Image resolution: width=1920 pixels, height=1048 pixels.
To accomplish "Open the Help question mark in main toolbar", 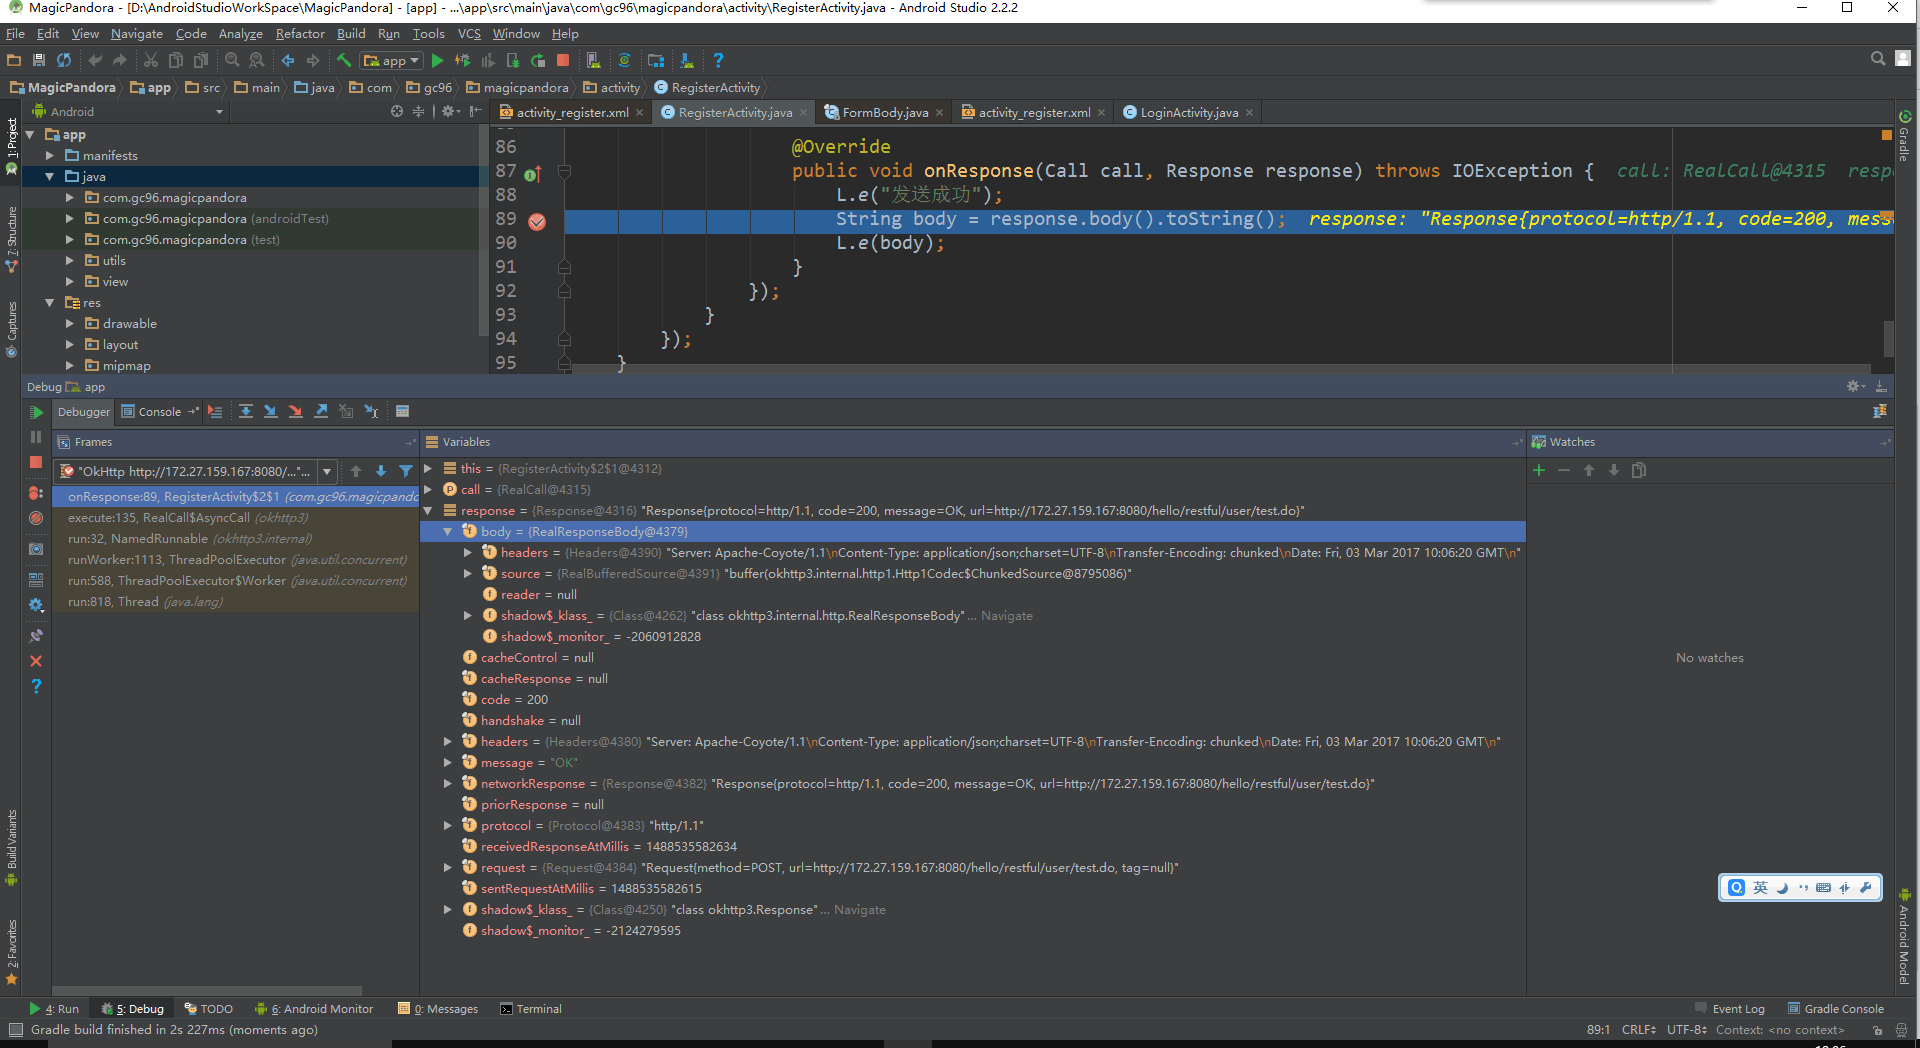I will 718,61.
